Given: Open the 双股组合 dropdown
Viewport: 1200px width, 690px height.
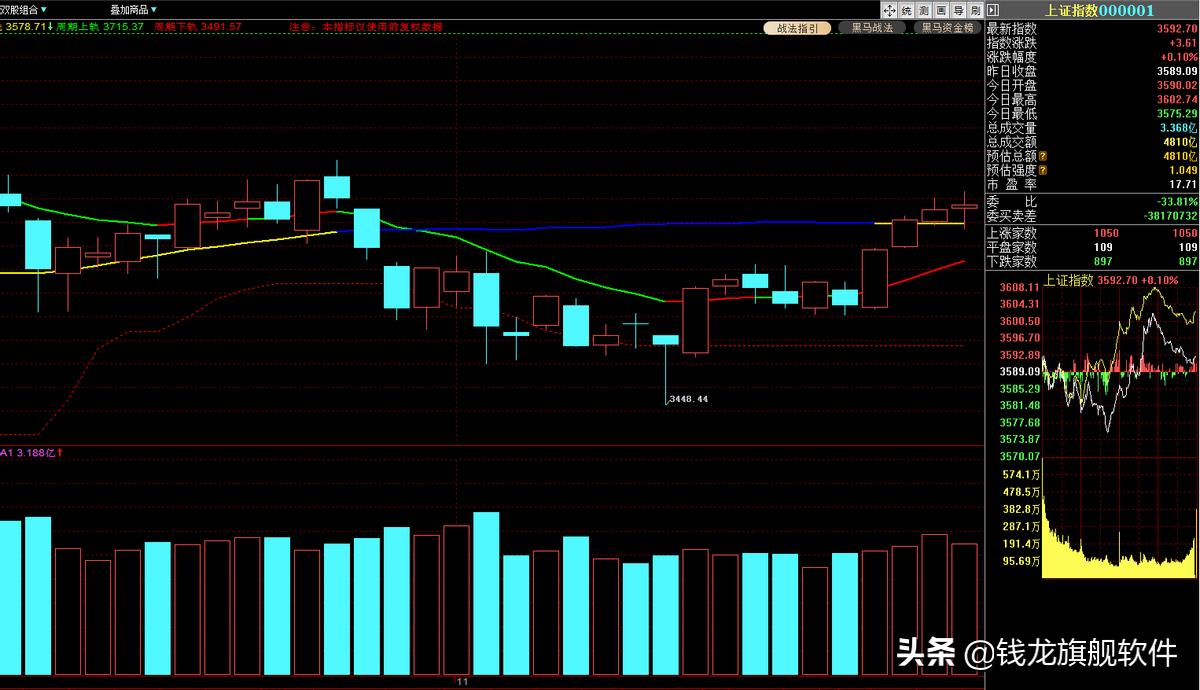Looking at the screenshot, I should pos(25,9).
